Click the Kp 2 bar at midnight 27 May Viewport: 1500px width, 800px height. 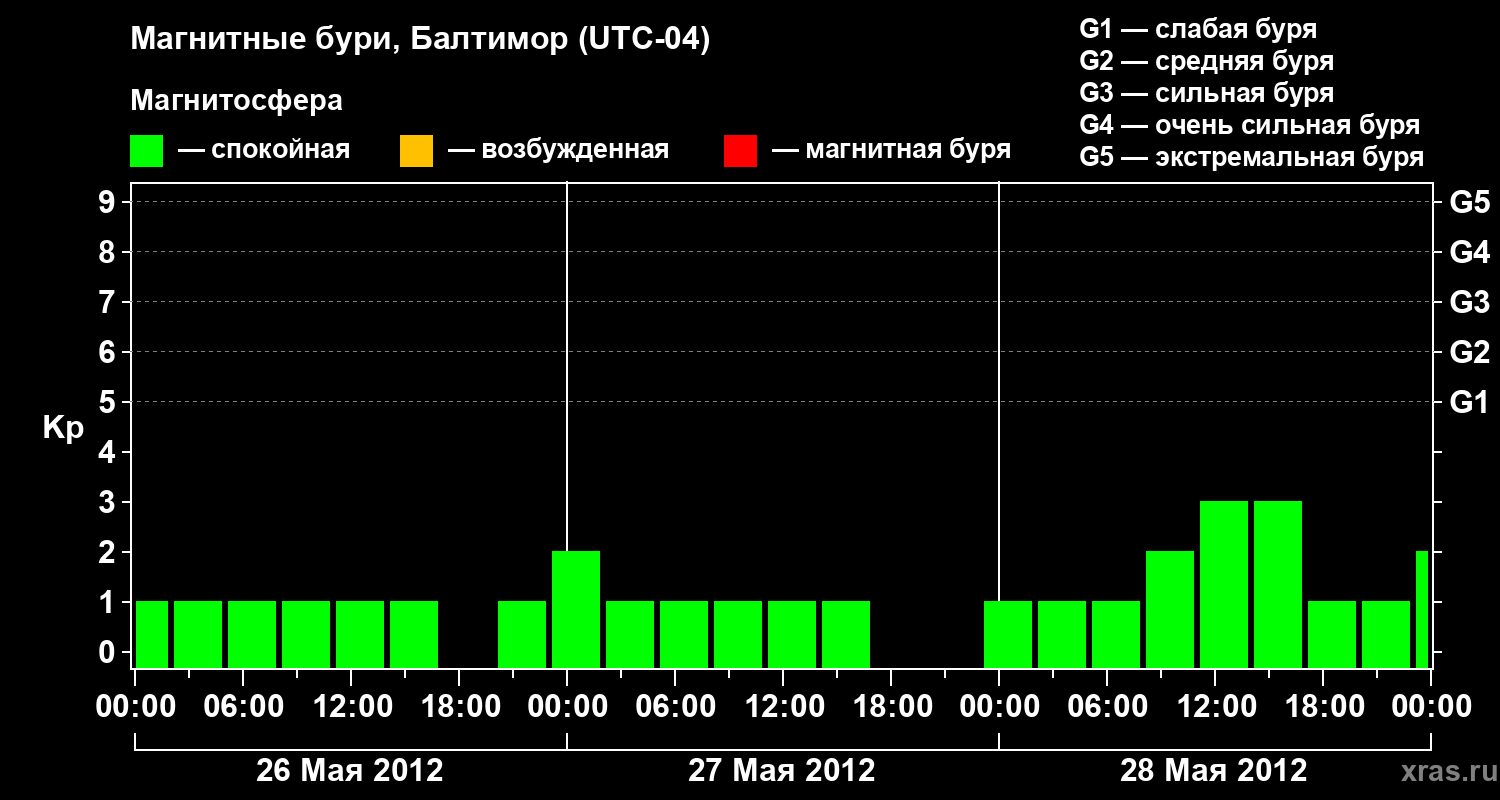coord(576,609)
